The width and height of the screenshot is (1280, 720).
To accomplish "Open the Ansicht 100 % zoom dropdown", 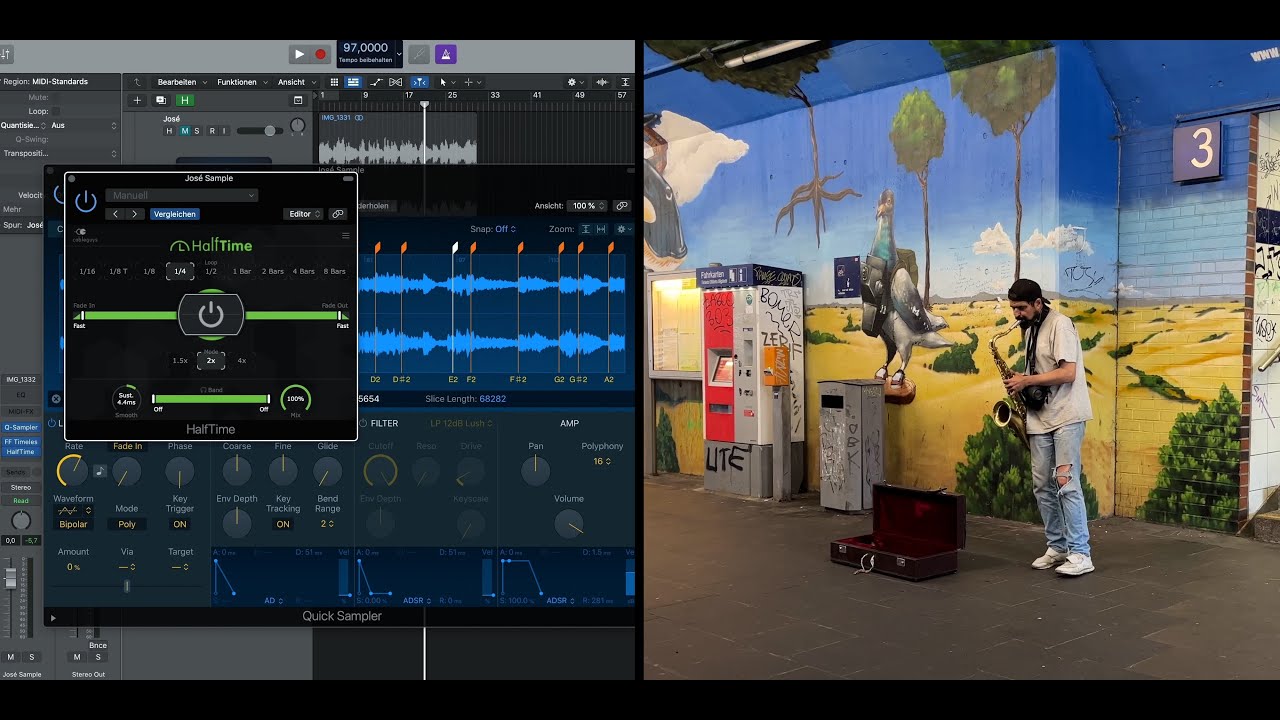I will 587,206.
